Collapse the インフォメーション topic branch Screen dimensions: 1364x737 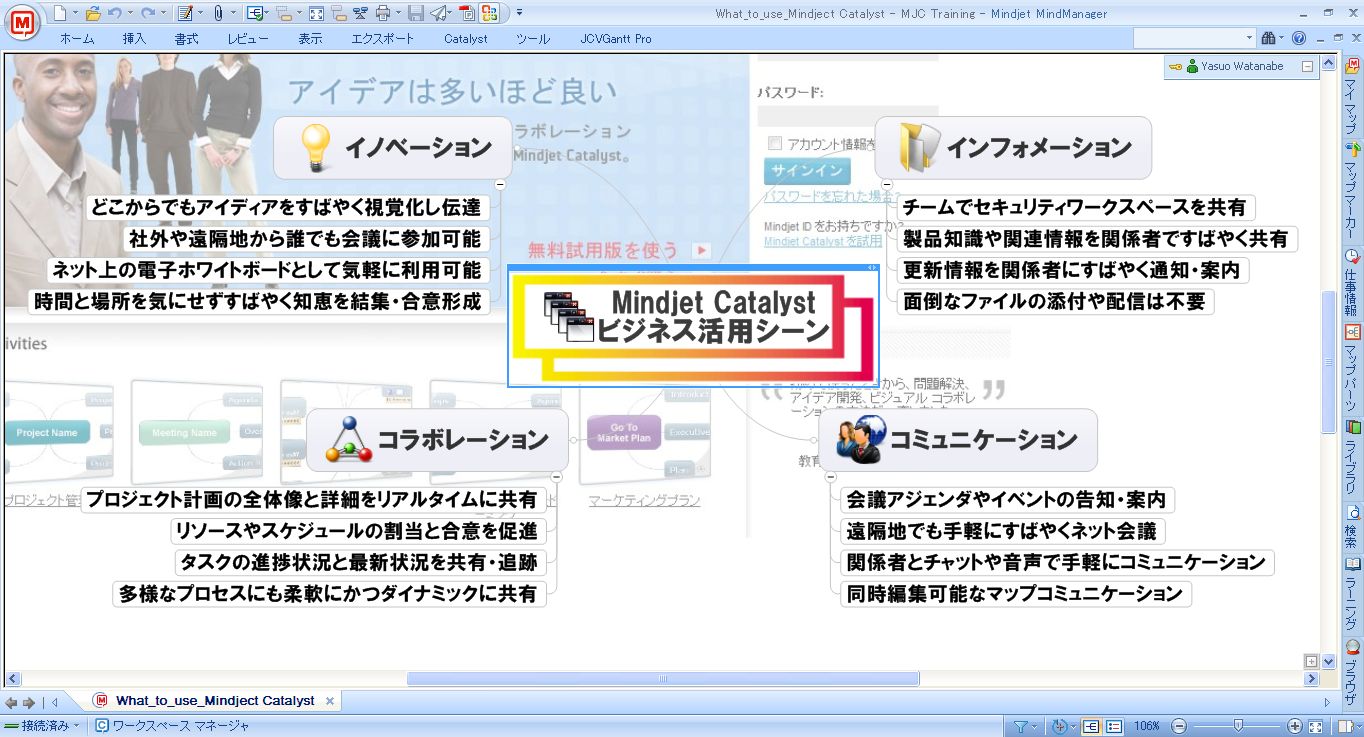click(x=887, y=185)
